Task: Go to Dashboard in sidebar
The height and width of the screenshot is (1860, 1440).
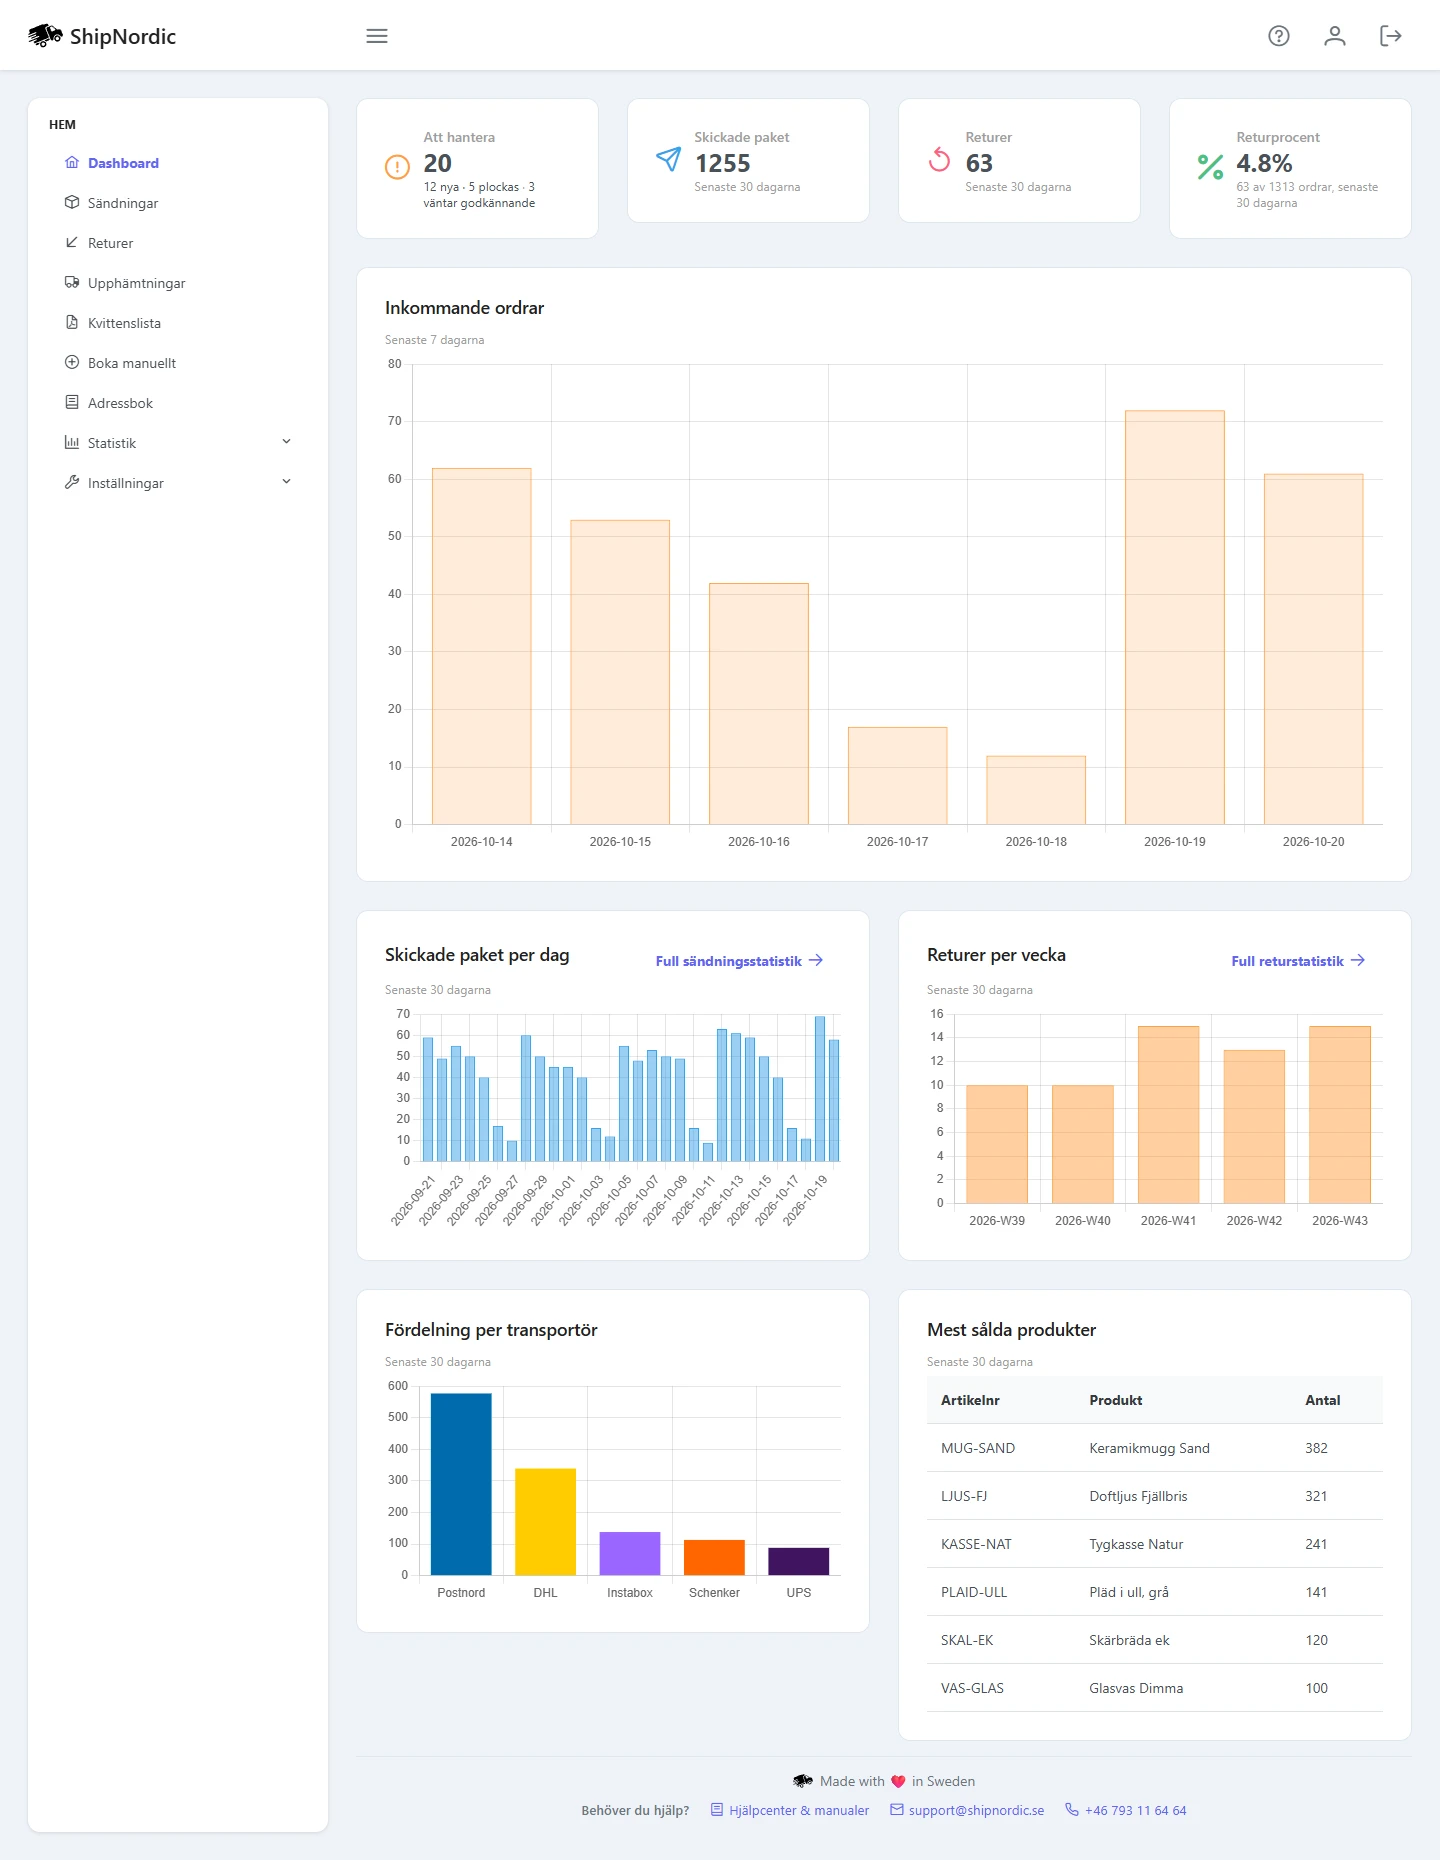Action: click(x=123, y=163)
